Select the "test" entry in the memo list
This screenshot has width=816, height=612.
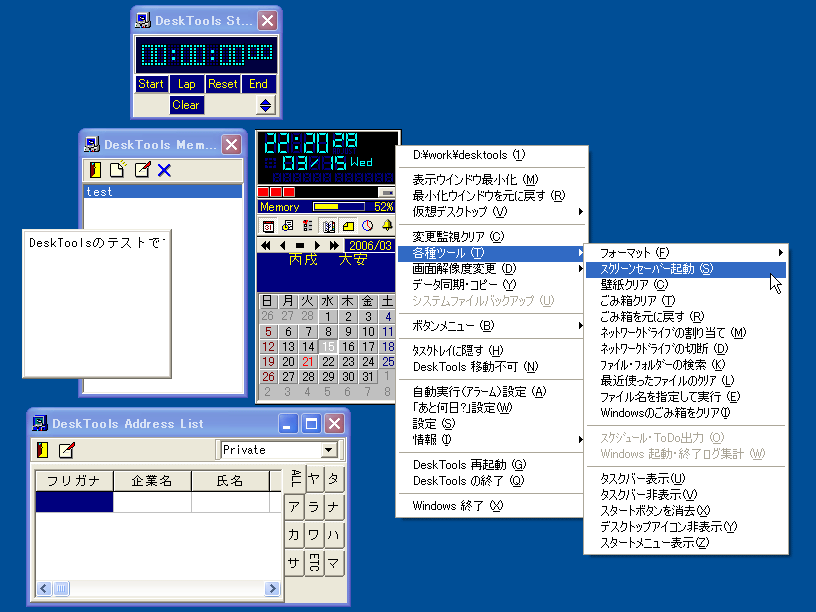(x=162, y=192)
